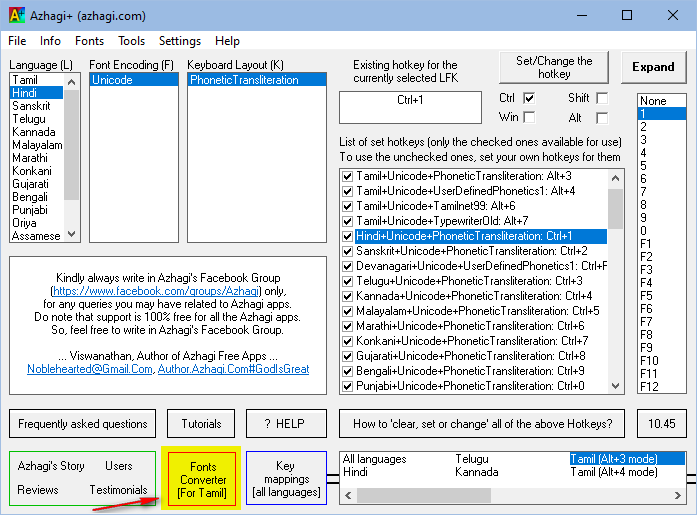Click down arrow of Language list scrollbar
The height and width of the screenshot is (515, 697).
(x=72, y=234)
